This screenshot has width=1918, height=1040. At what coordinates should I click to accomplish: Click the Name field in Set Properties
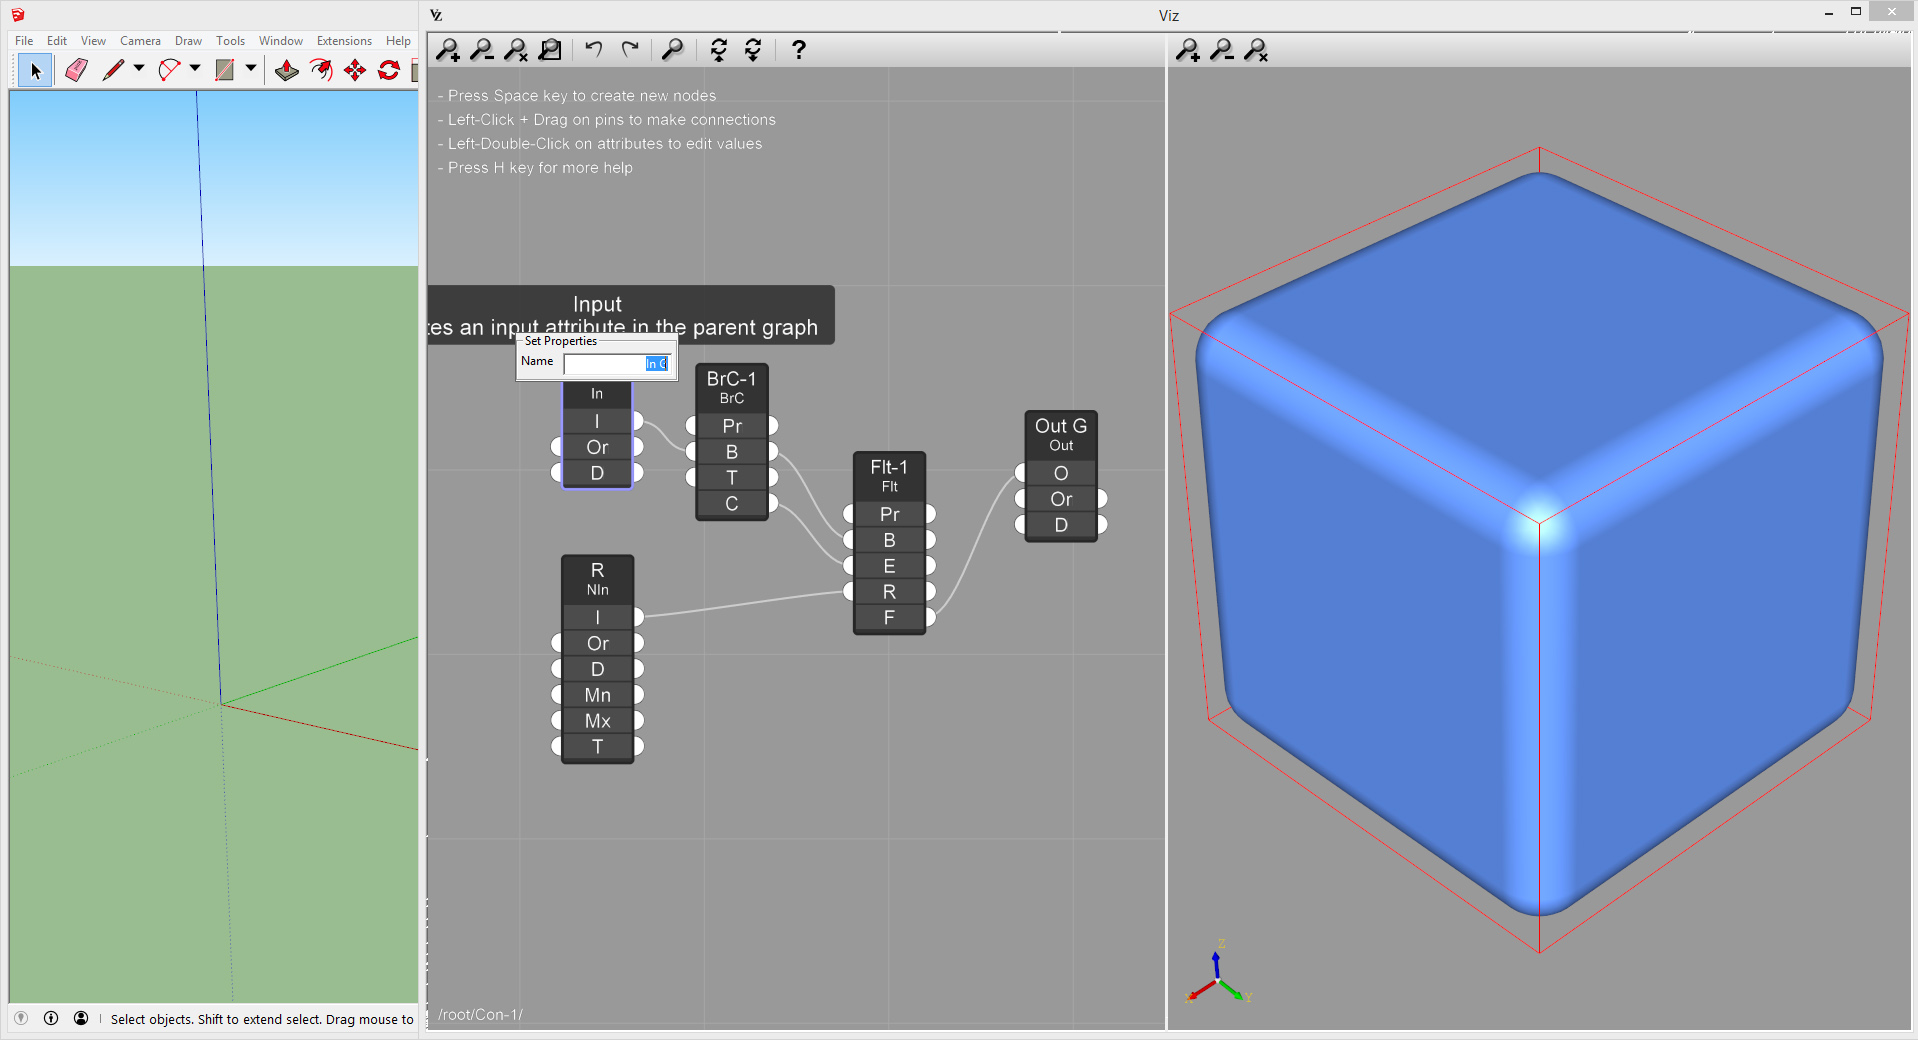pos(616,364)
